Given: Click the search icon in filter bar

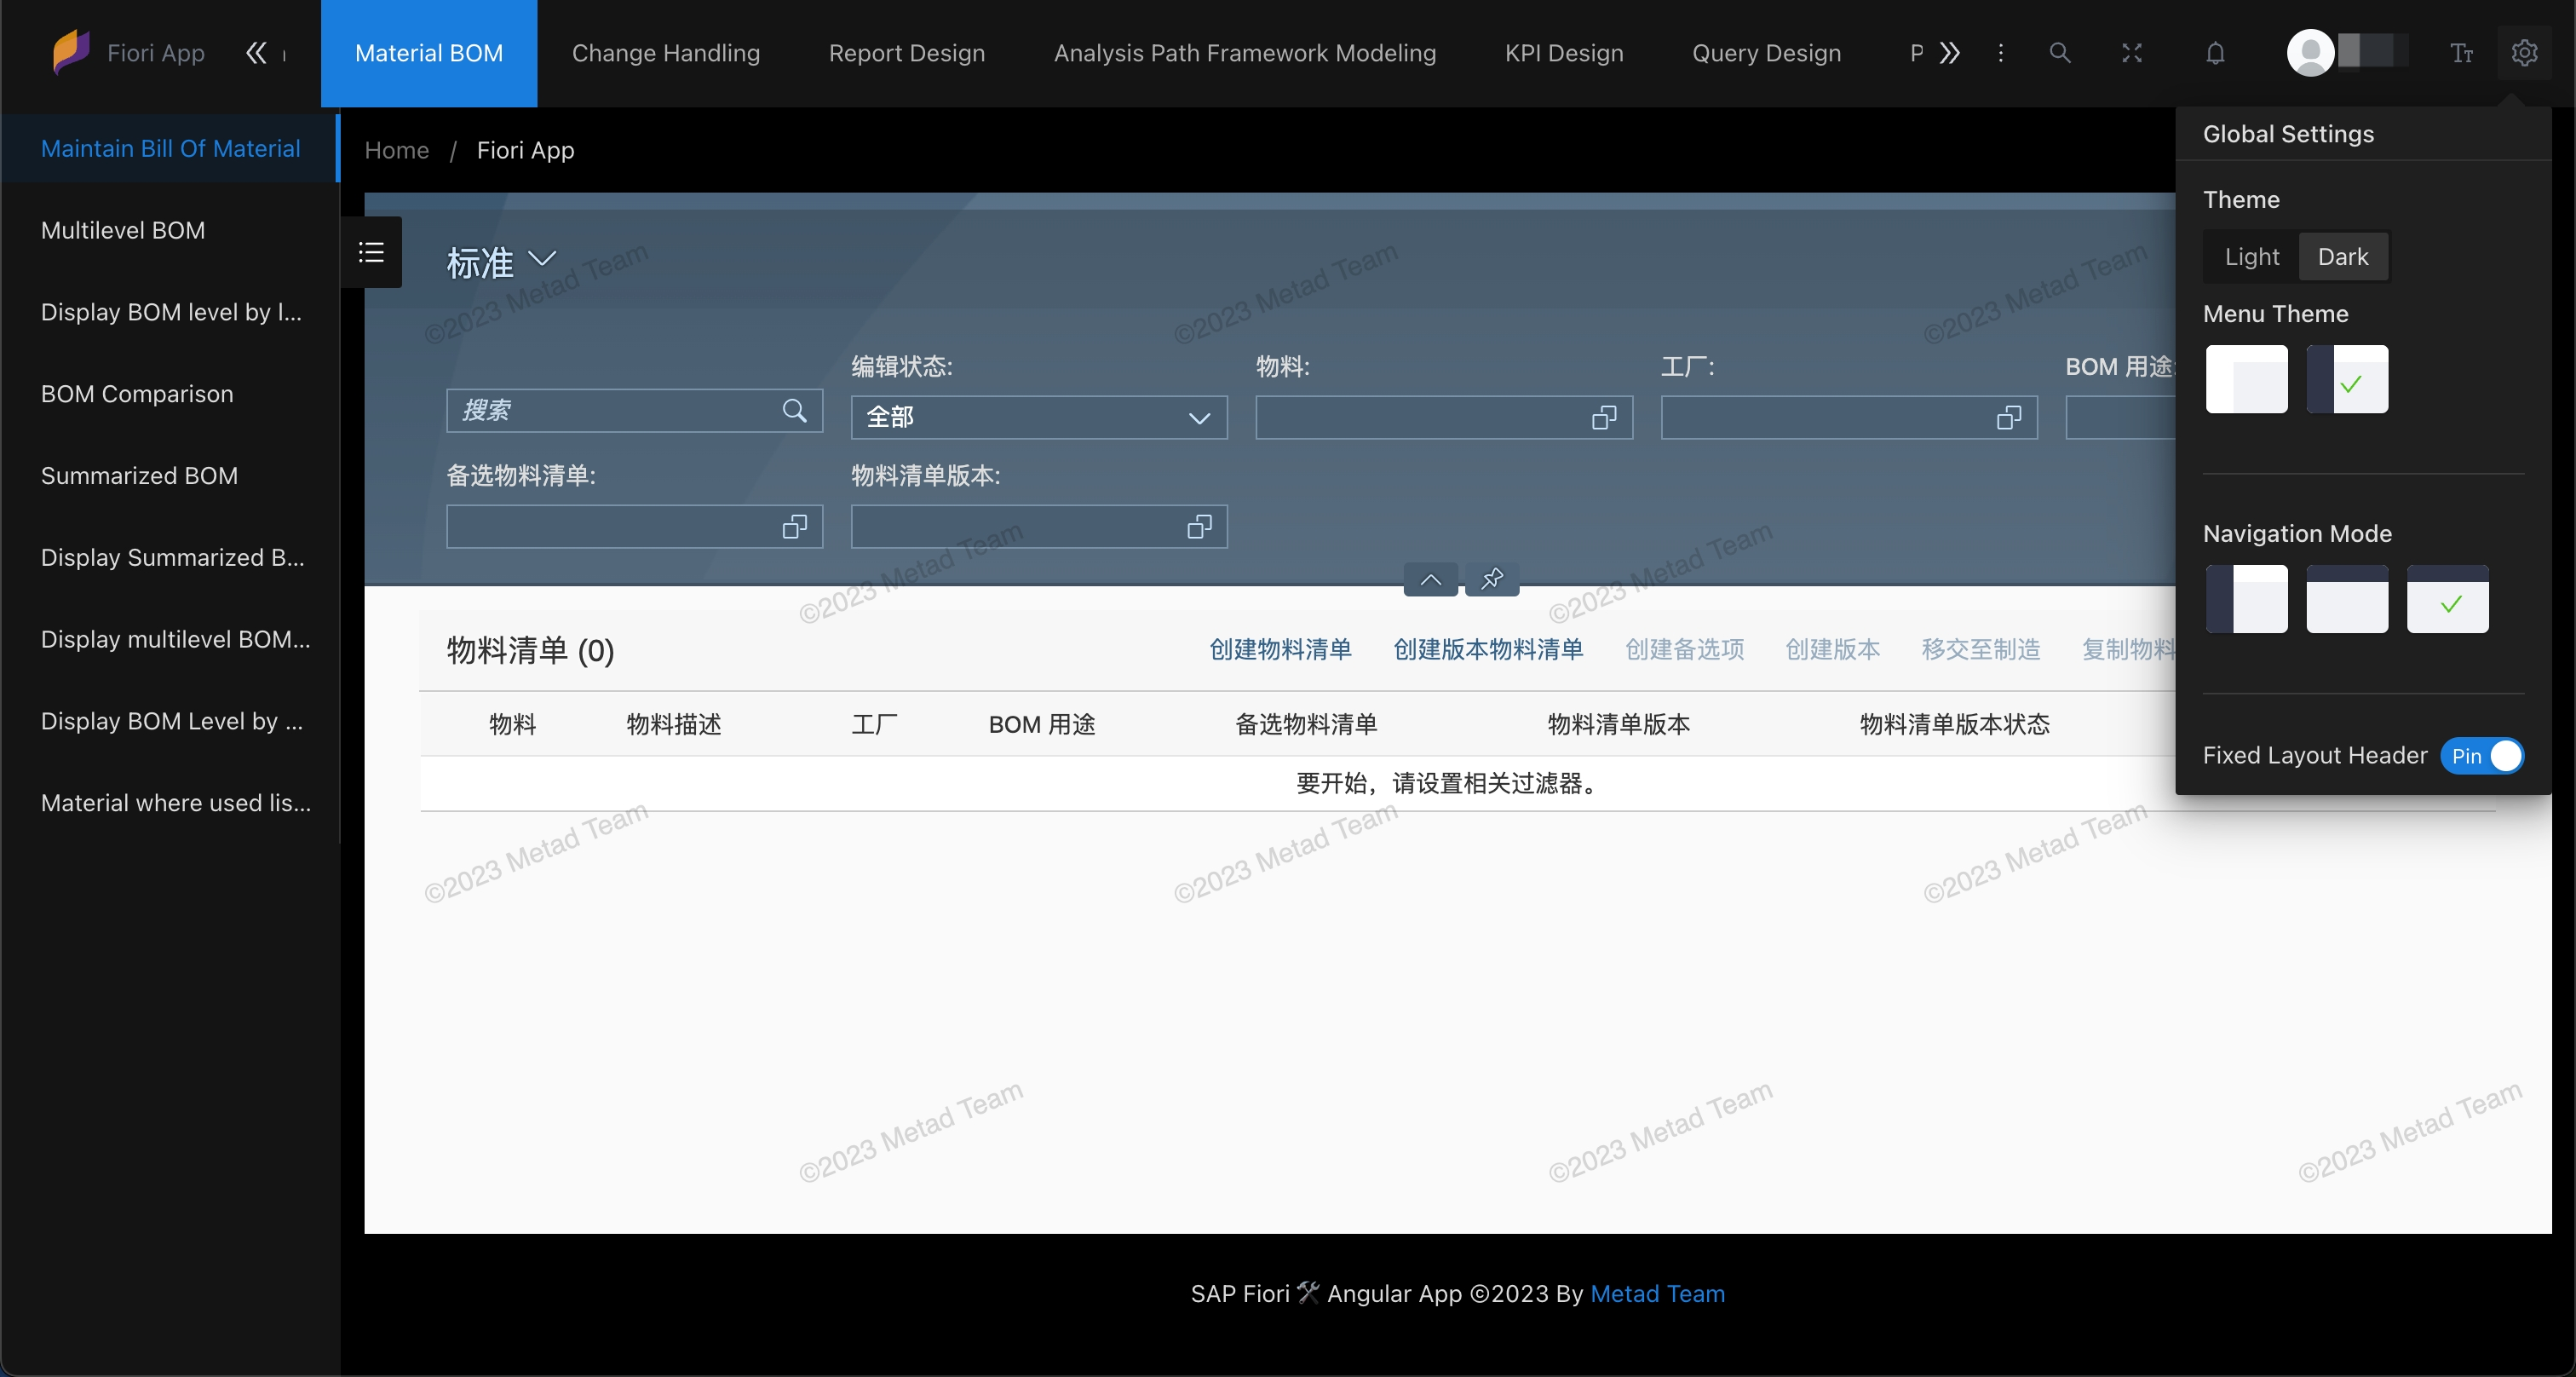Looking at the screenshot, I should [796, 409].
